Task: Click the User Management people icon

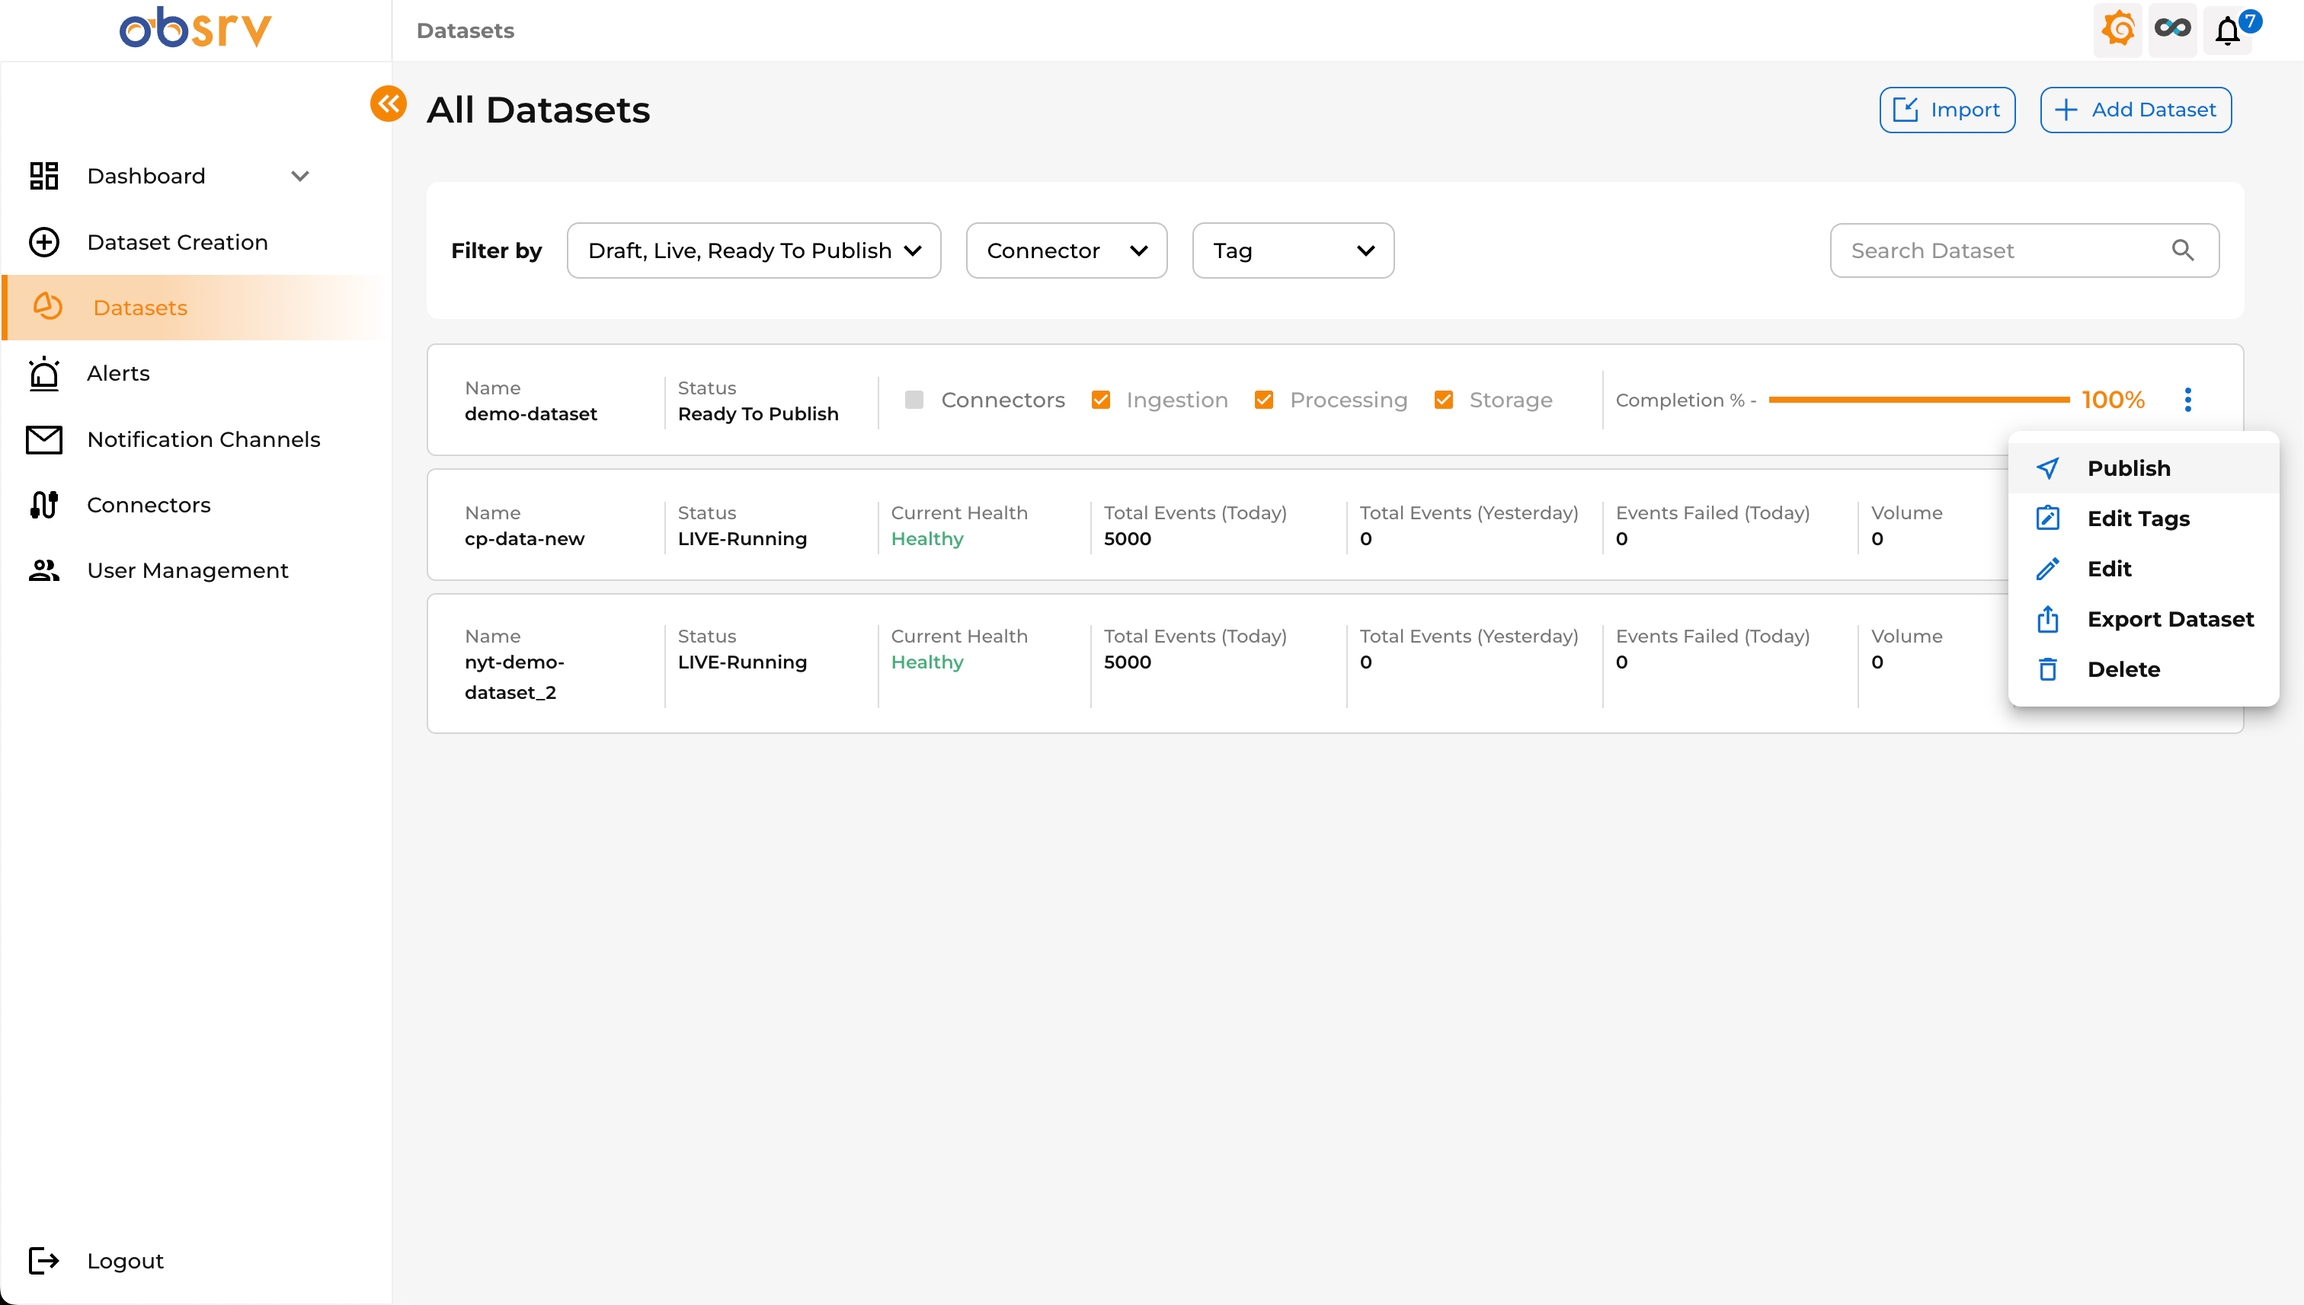Action: (44, 570)
